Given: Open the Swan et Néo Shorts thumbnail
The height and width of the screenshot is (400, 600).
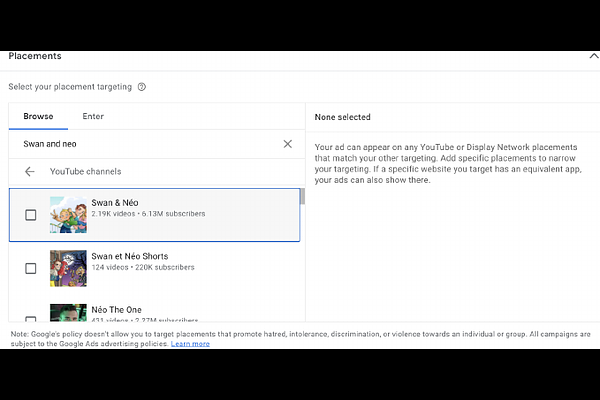Looking at the screenshot, I should [x=68, y=268].
